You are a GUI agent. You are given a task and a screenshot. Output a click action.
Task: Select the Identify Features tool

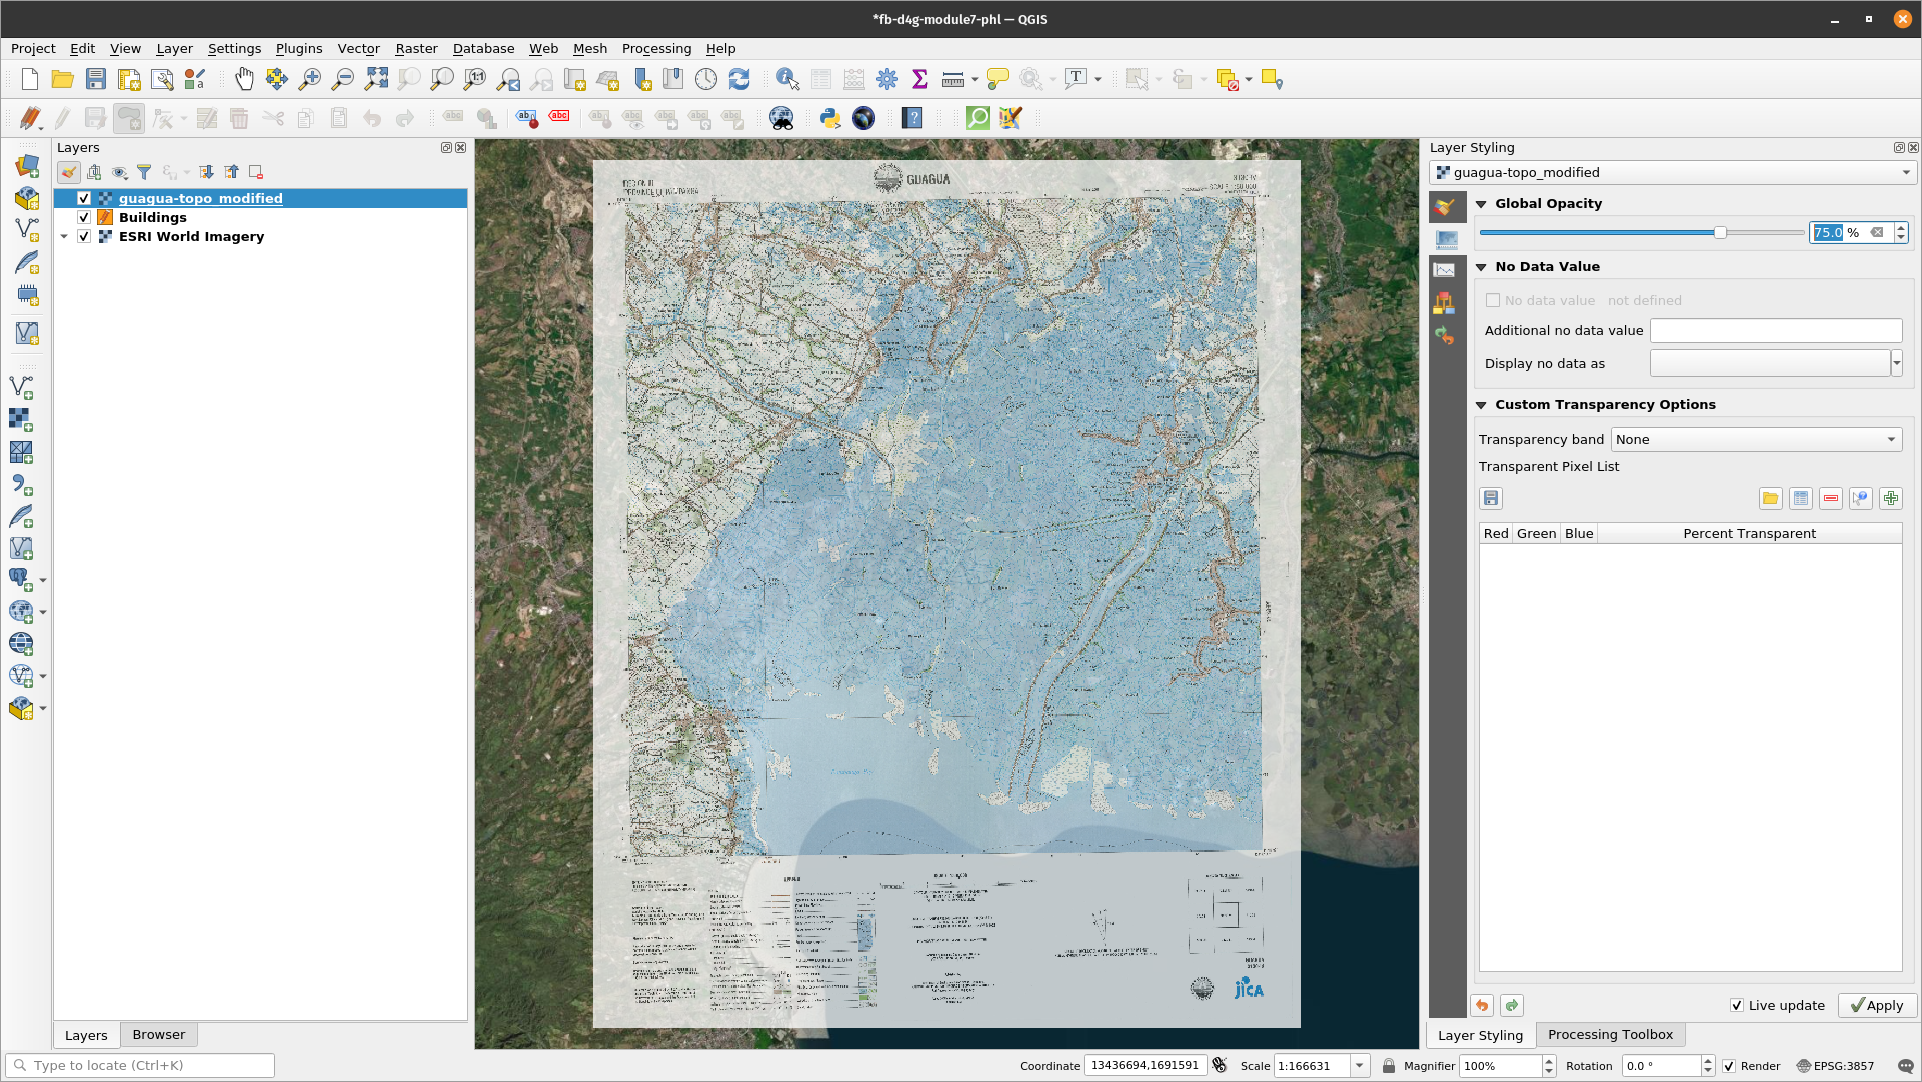click(788, 79)
